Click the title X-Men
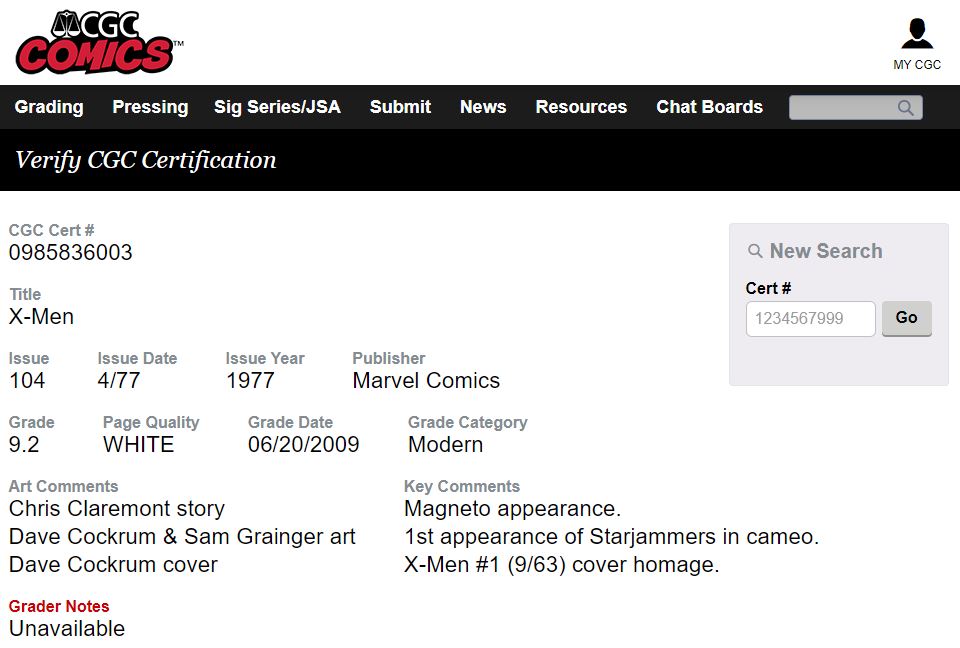 (x=41, y=317)
